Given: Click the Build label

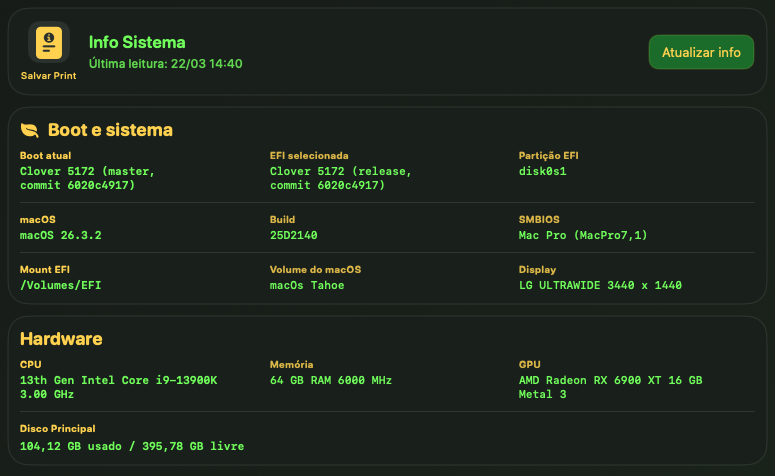Looking at the screenshot, I should (282, 219).
